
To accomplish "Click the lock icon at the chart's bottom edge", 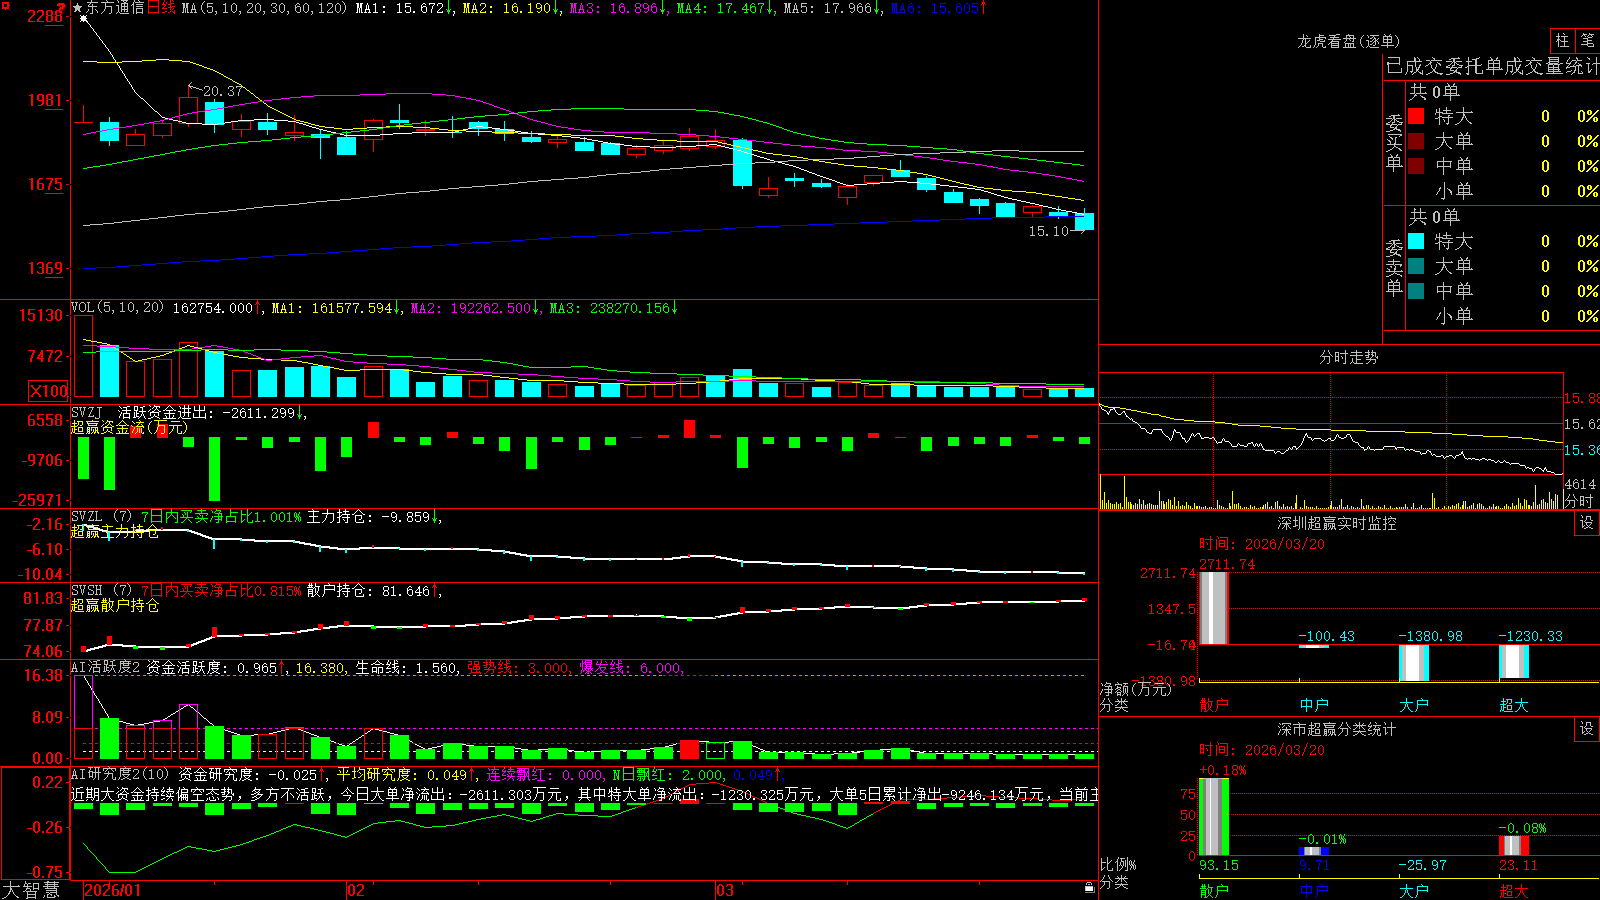I will pyautogui.click(x=1089, y=887).
